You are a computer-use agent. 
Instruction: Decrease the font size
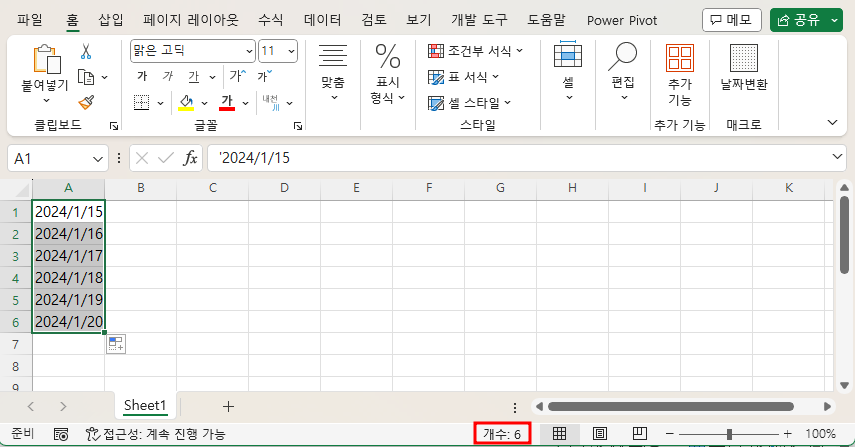(265, 76)
